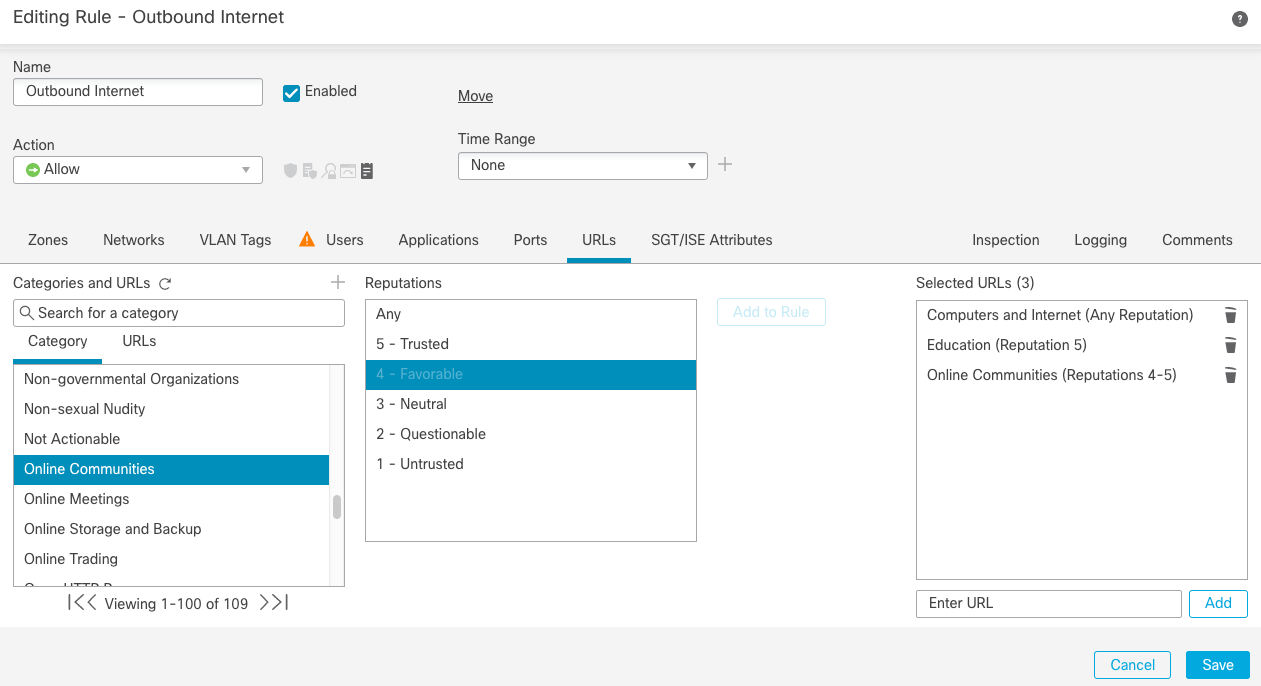Image resolution: width=1261 pixels, height=686 pixels.
Task: Select Online Communities category
Action: [x=171, y=469]
